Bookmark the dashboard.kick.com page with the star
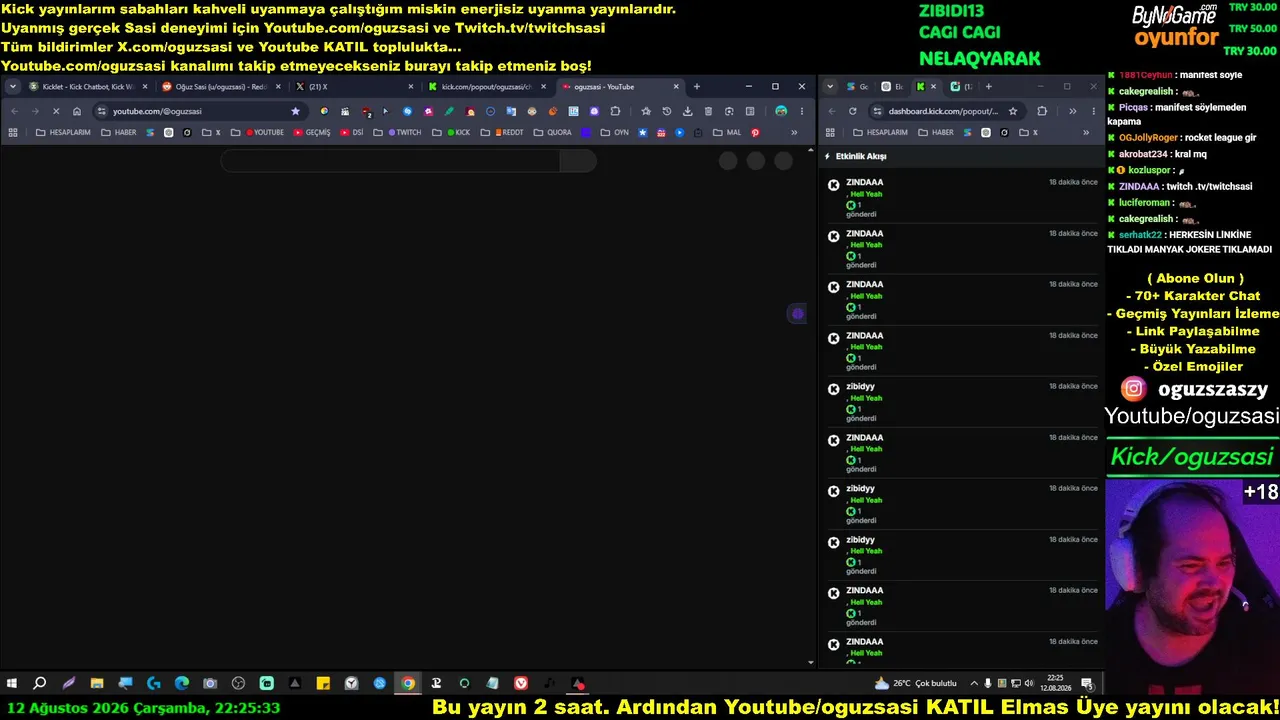This screenshot has height=720, width=1280. click(x=1013, y=111)
